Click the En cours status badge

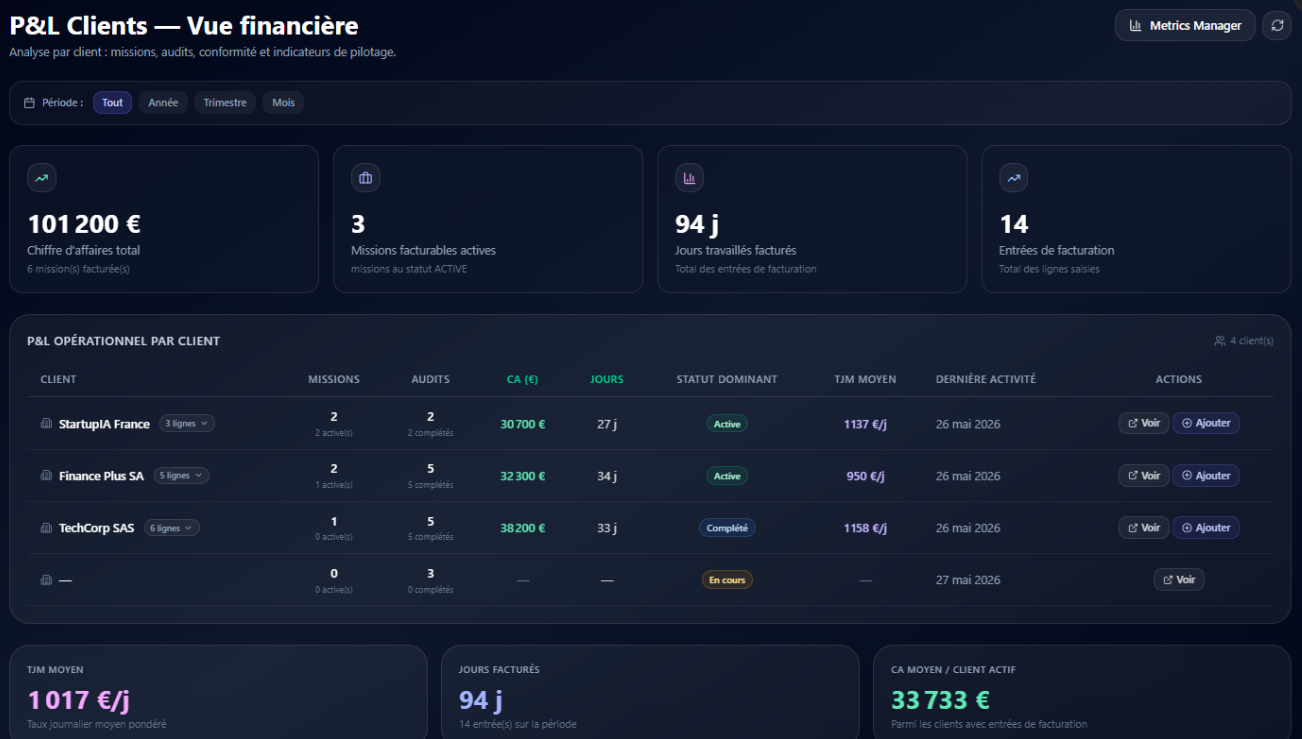coord(727,580)
